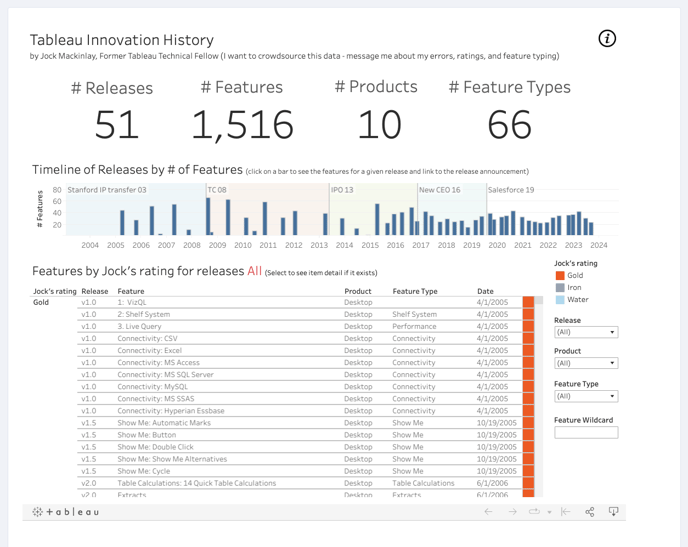Select the Gold color legend swatch

pos(560,275)
